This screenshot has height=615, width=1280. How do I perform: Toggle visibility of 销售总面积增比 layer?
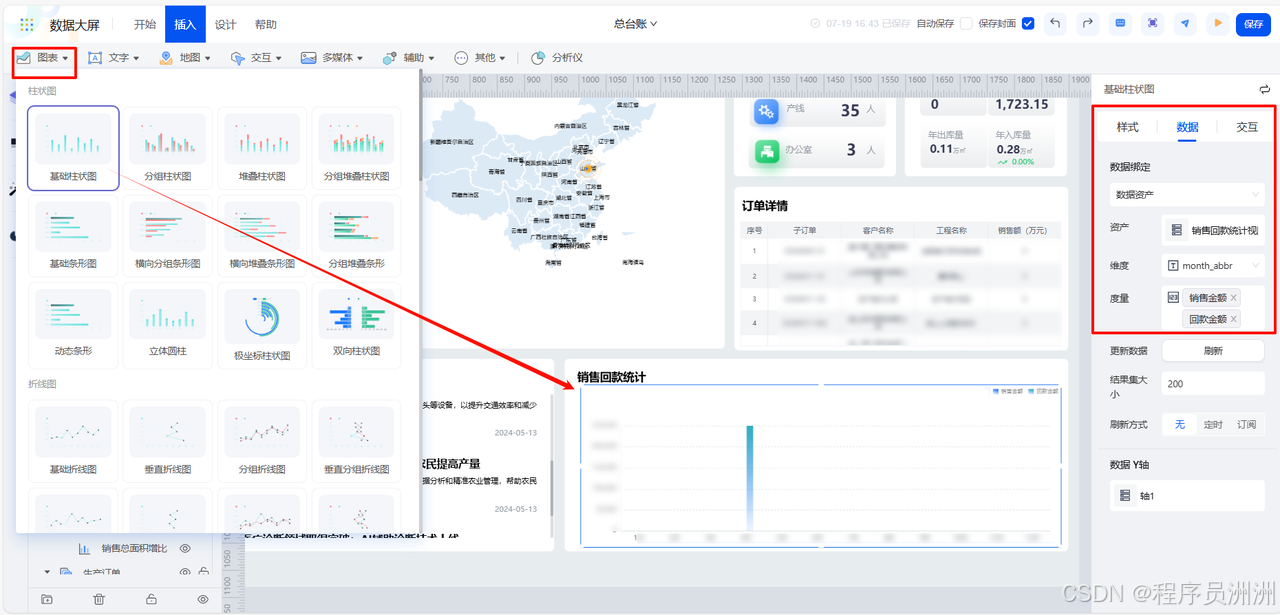[x=184, y=549]
